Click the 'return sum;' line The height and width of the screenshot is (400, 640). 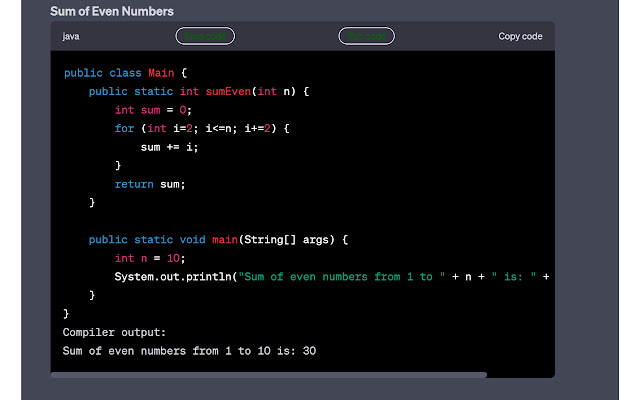(150, 184)
